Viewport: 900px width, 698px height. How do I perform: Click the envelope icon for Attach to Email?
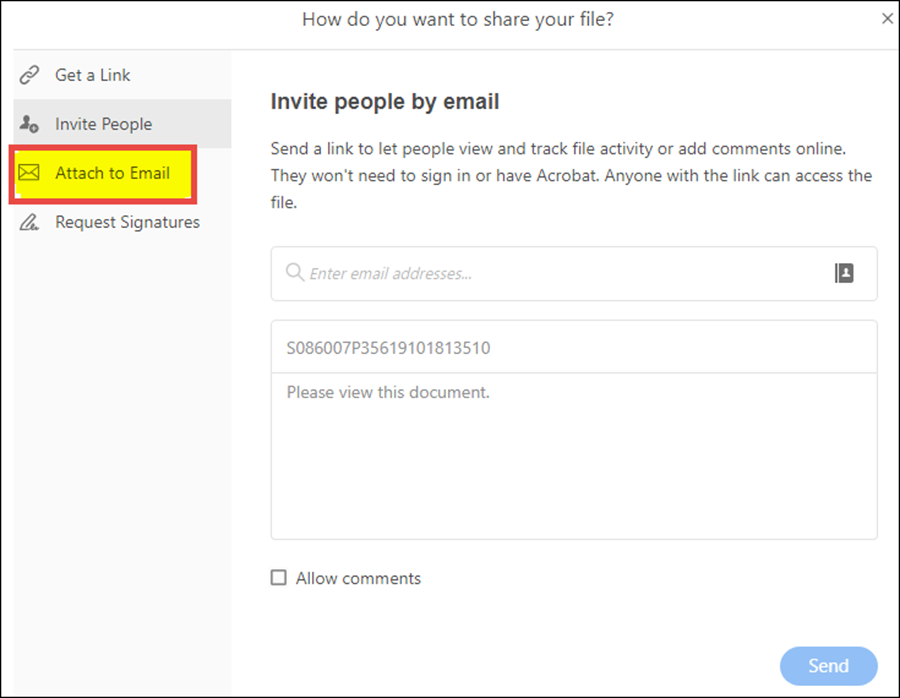(29, 173)
